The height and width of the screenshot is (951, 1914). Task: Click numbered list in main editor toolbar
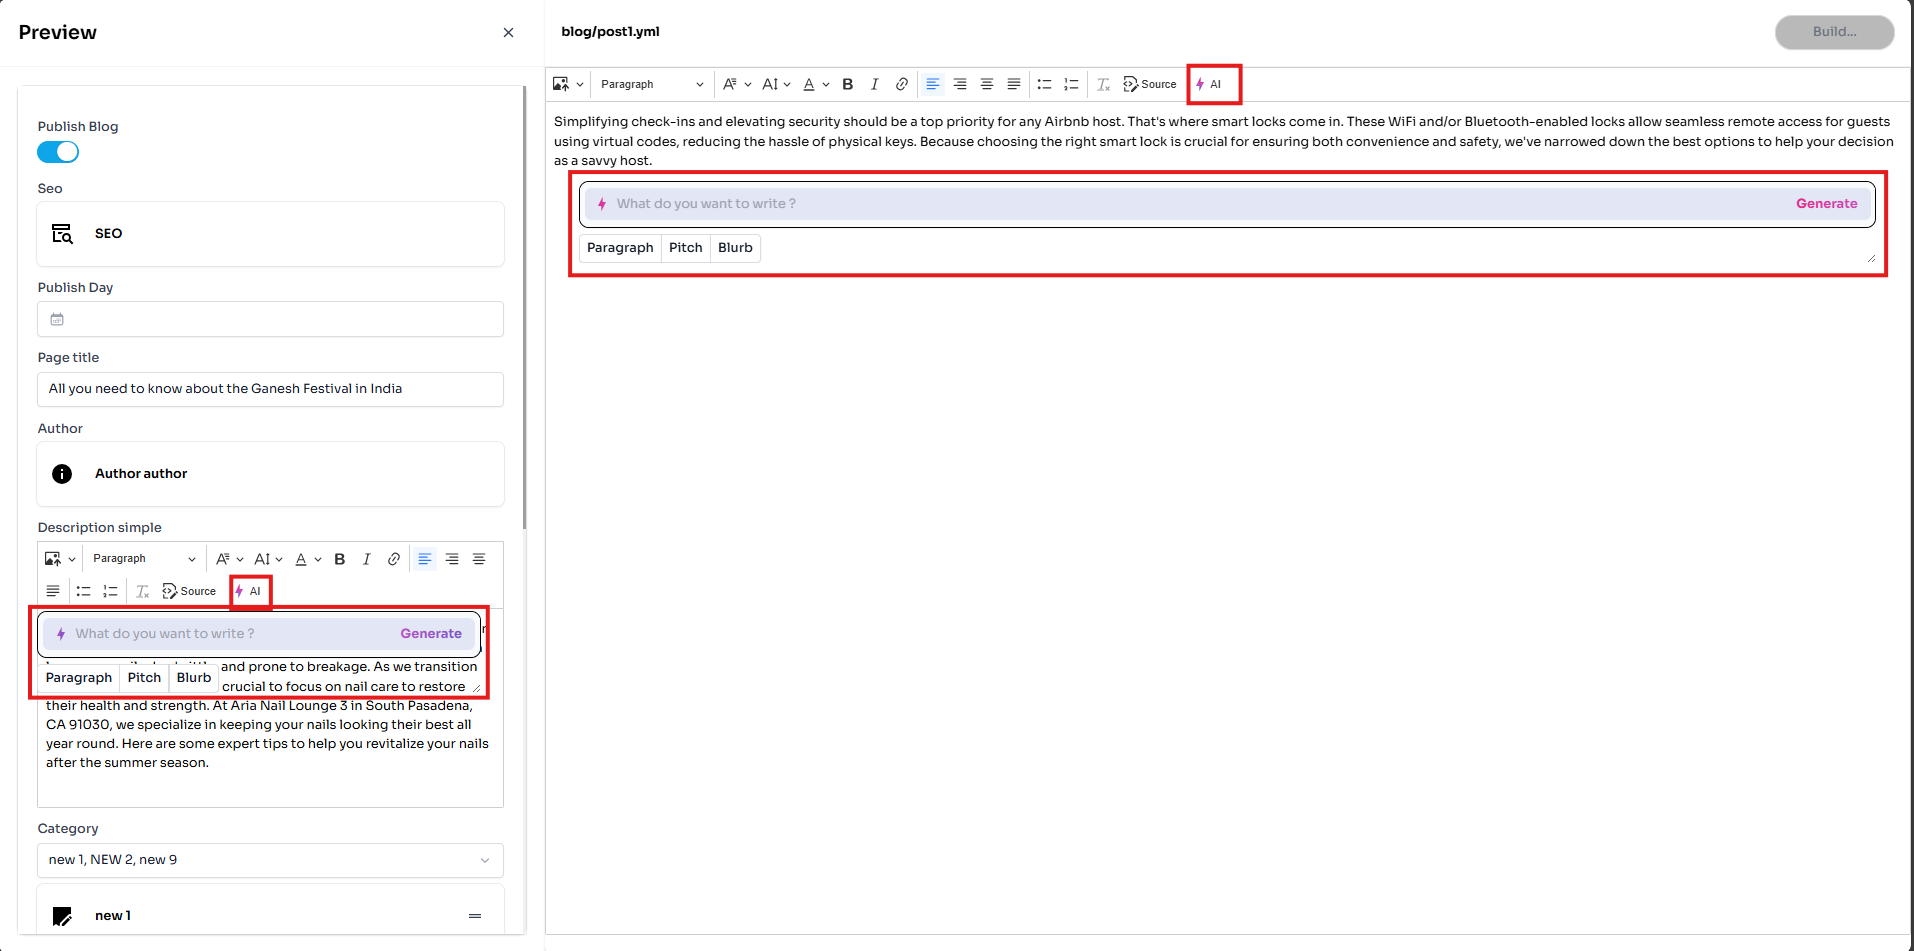coord(1071,84)
